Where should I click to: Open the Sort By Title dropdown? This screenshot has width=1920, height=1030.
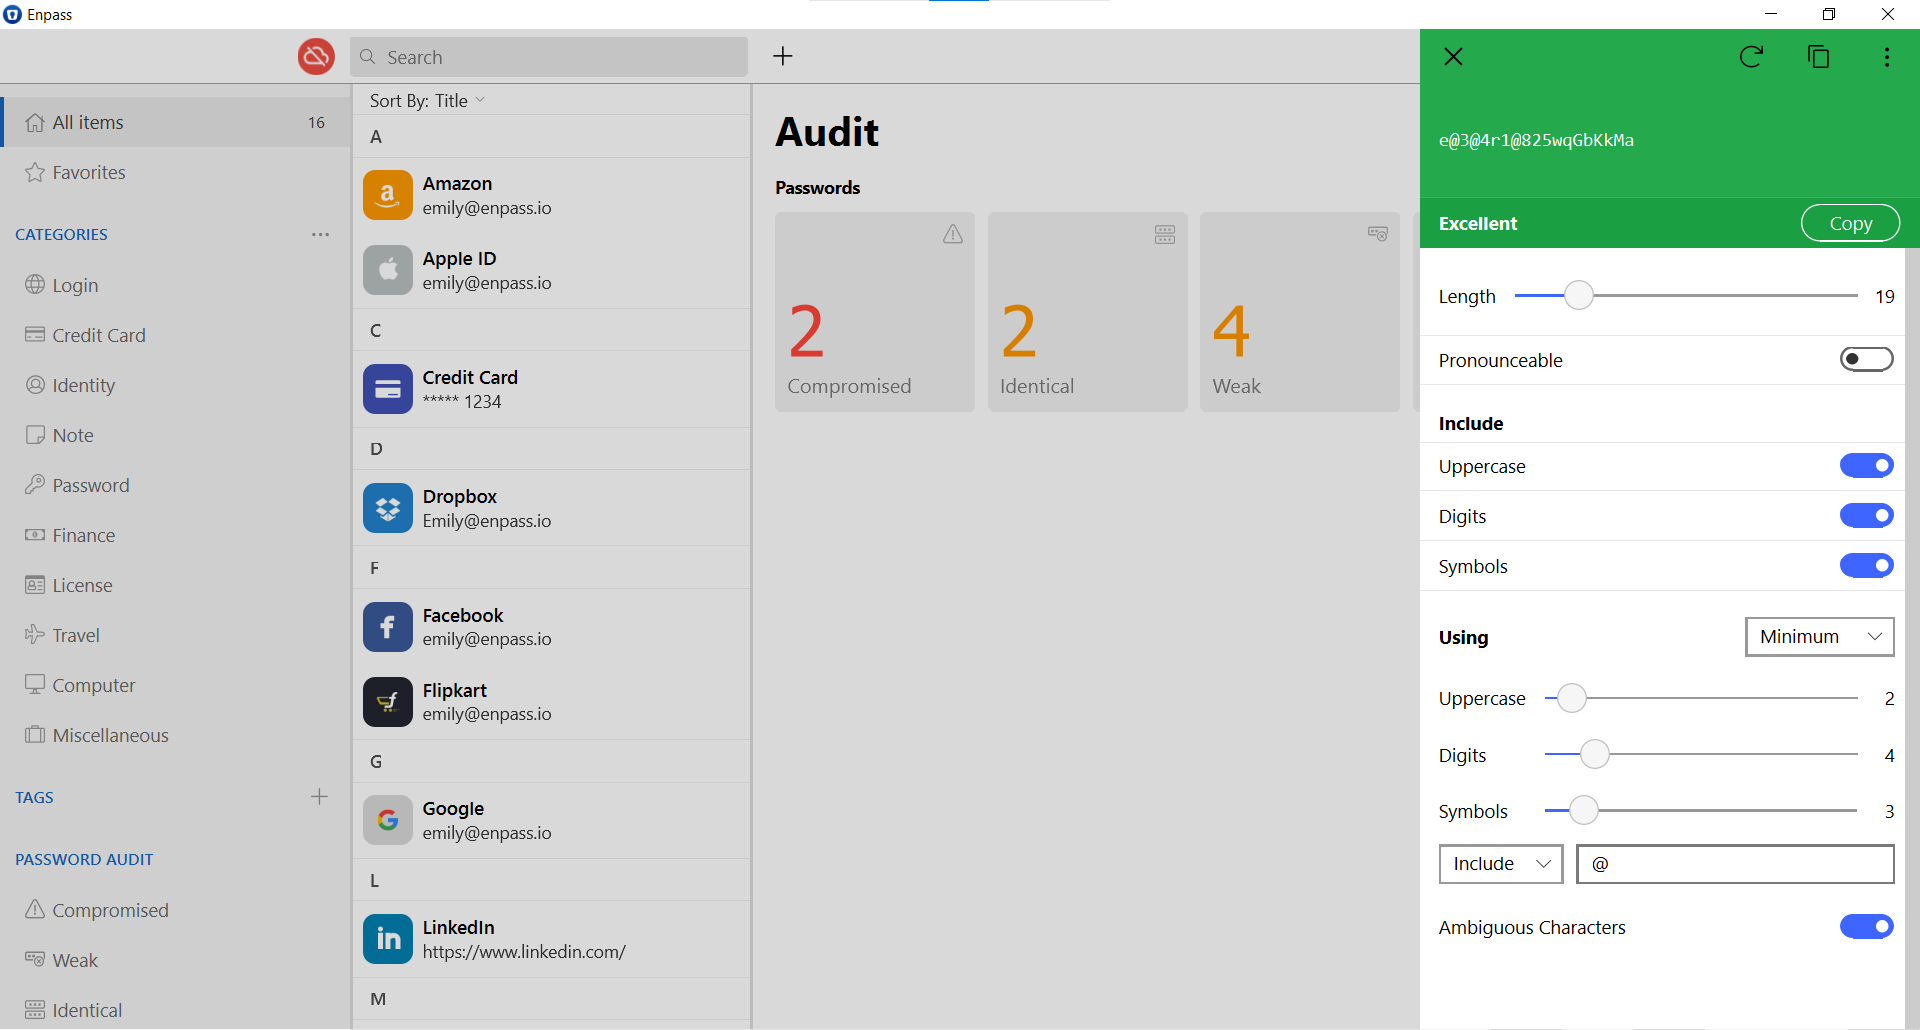click(x=427, y=100)
